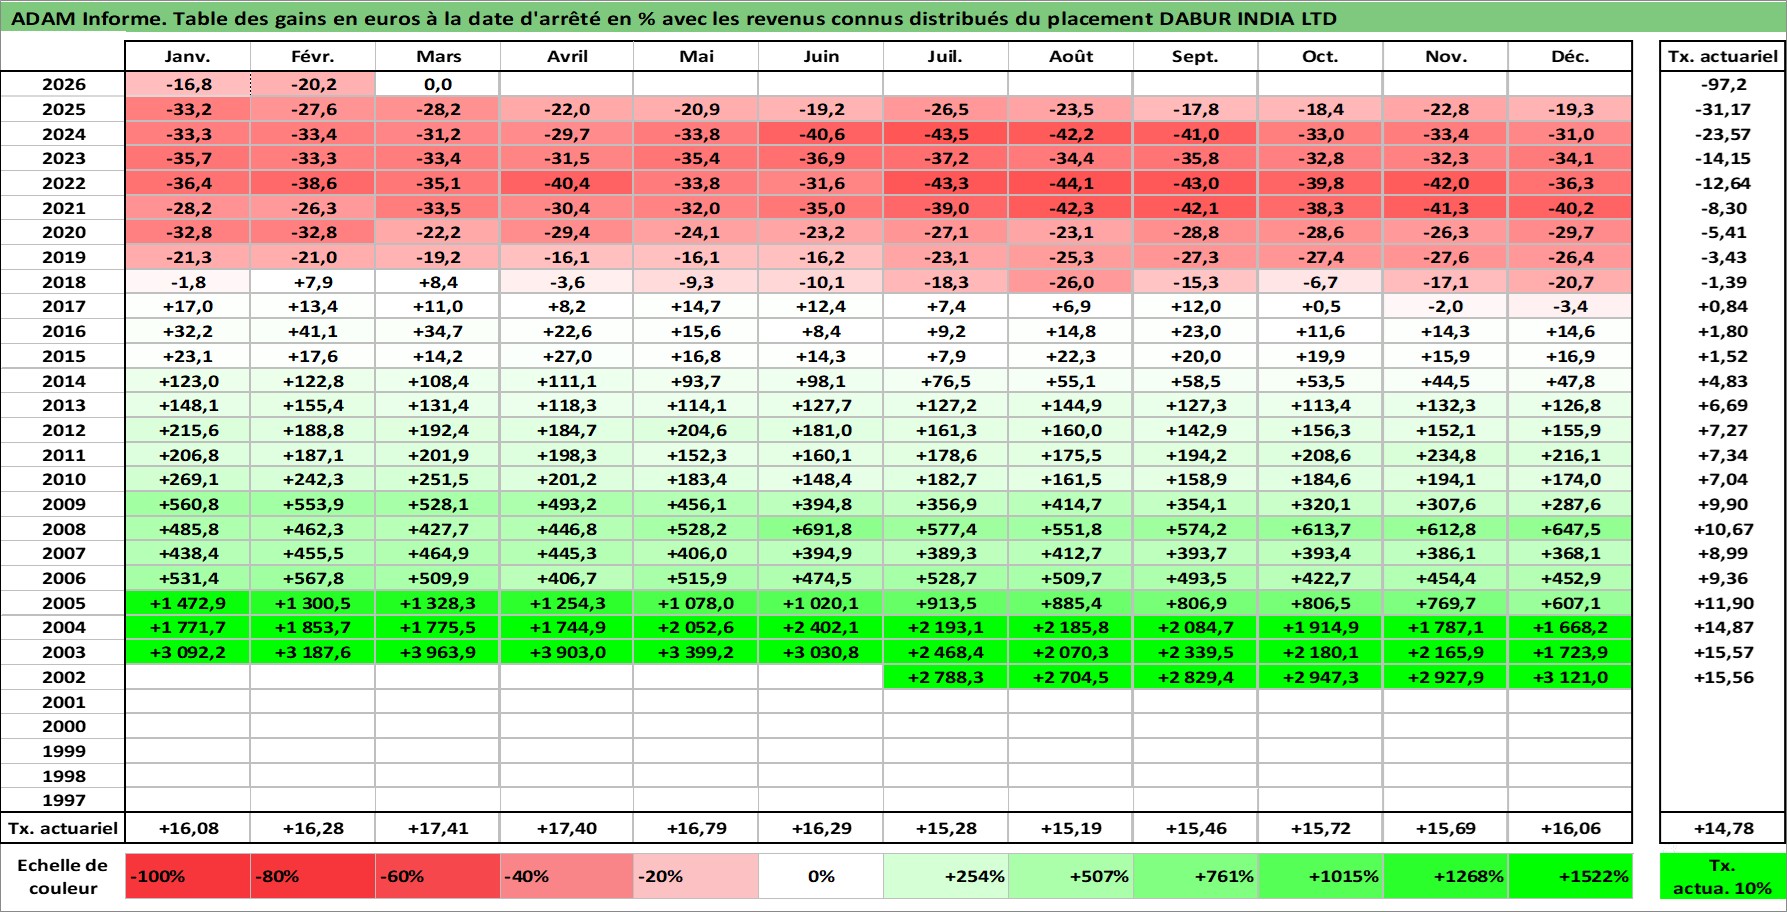
Task: Click the 'Mars' column header
Action: pyautogui.click(x=438, y=56)
